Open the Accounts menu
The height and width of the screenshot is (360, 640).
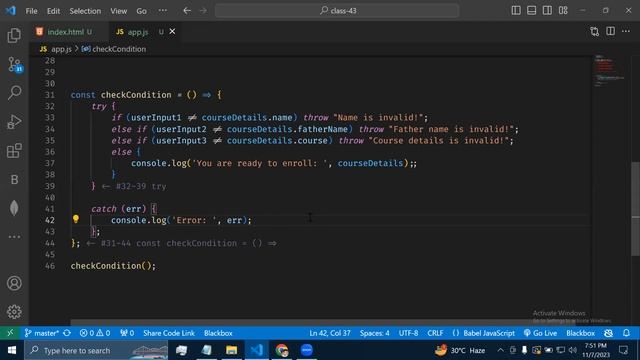coord(14,283)
